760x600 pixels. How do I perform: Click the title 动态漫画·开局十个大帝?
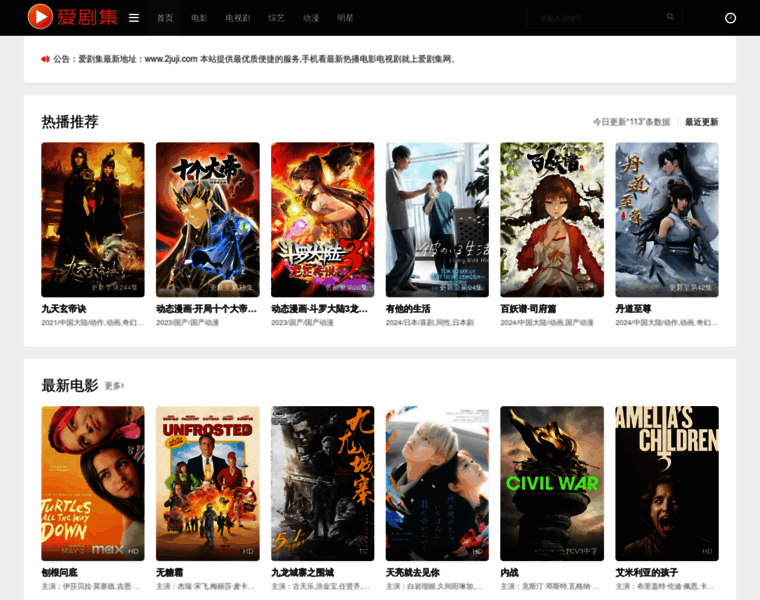pyautogui.click(x=206, y=309)
